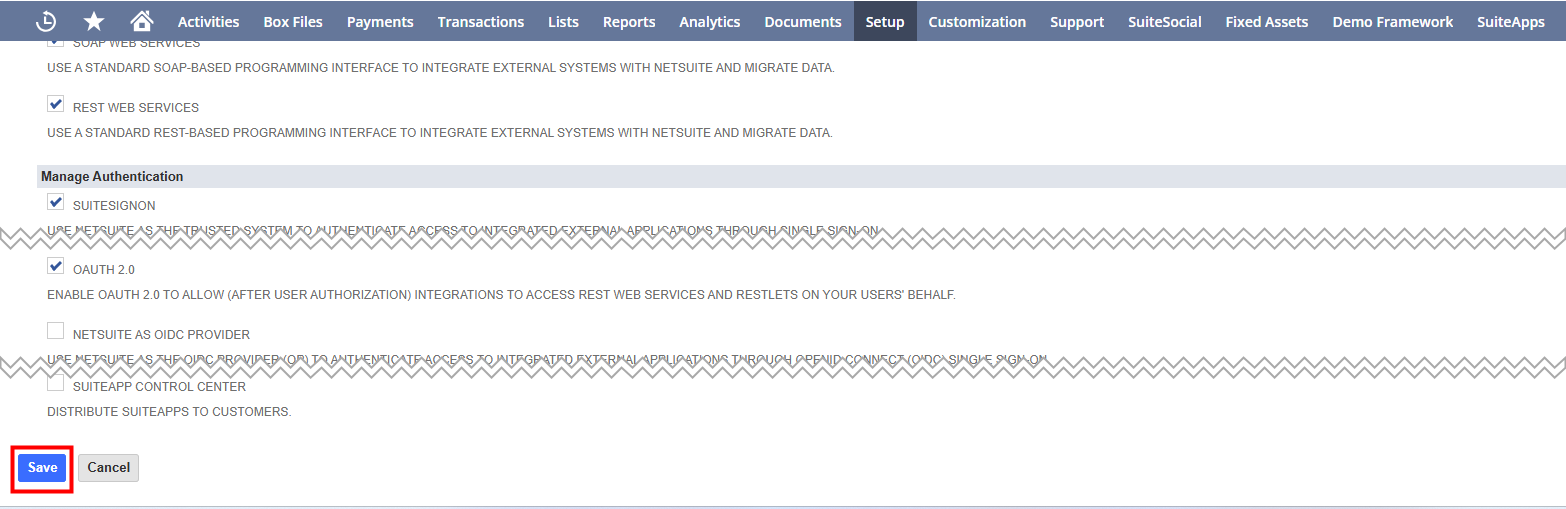Viewport: 1566px width, 509px height.
Task: Enable NetSuite as OIDC Provider checkbox
Action: [56, 331]
